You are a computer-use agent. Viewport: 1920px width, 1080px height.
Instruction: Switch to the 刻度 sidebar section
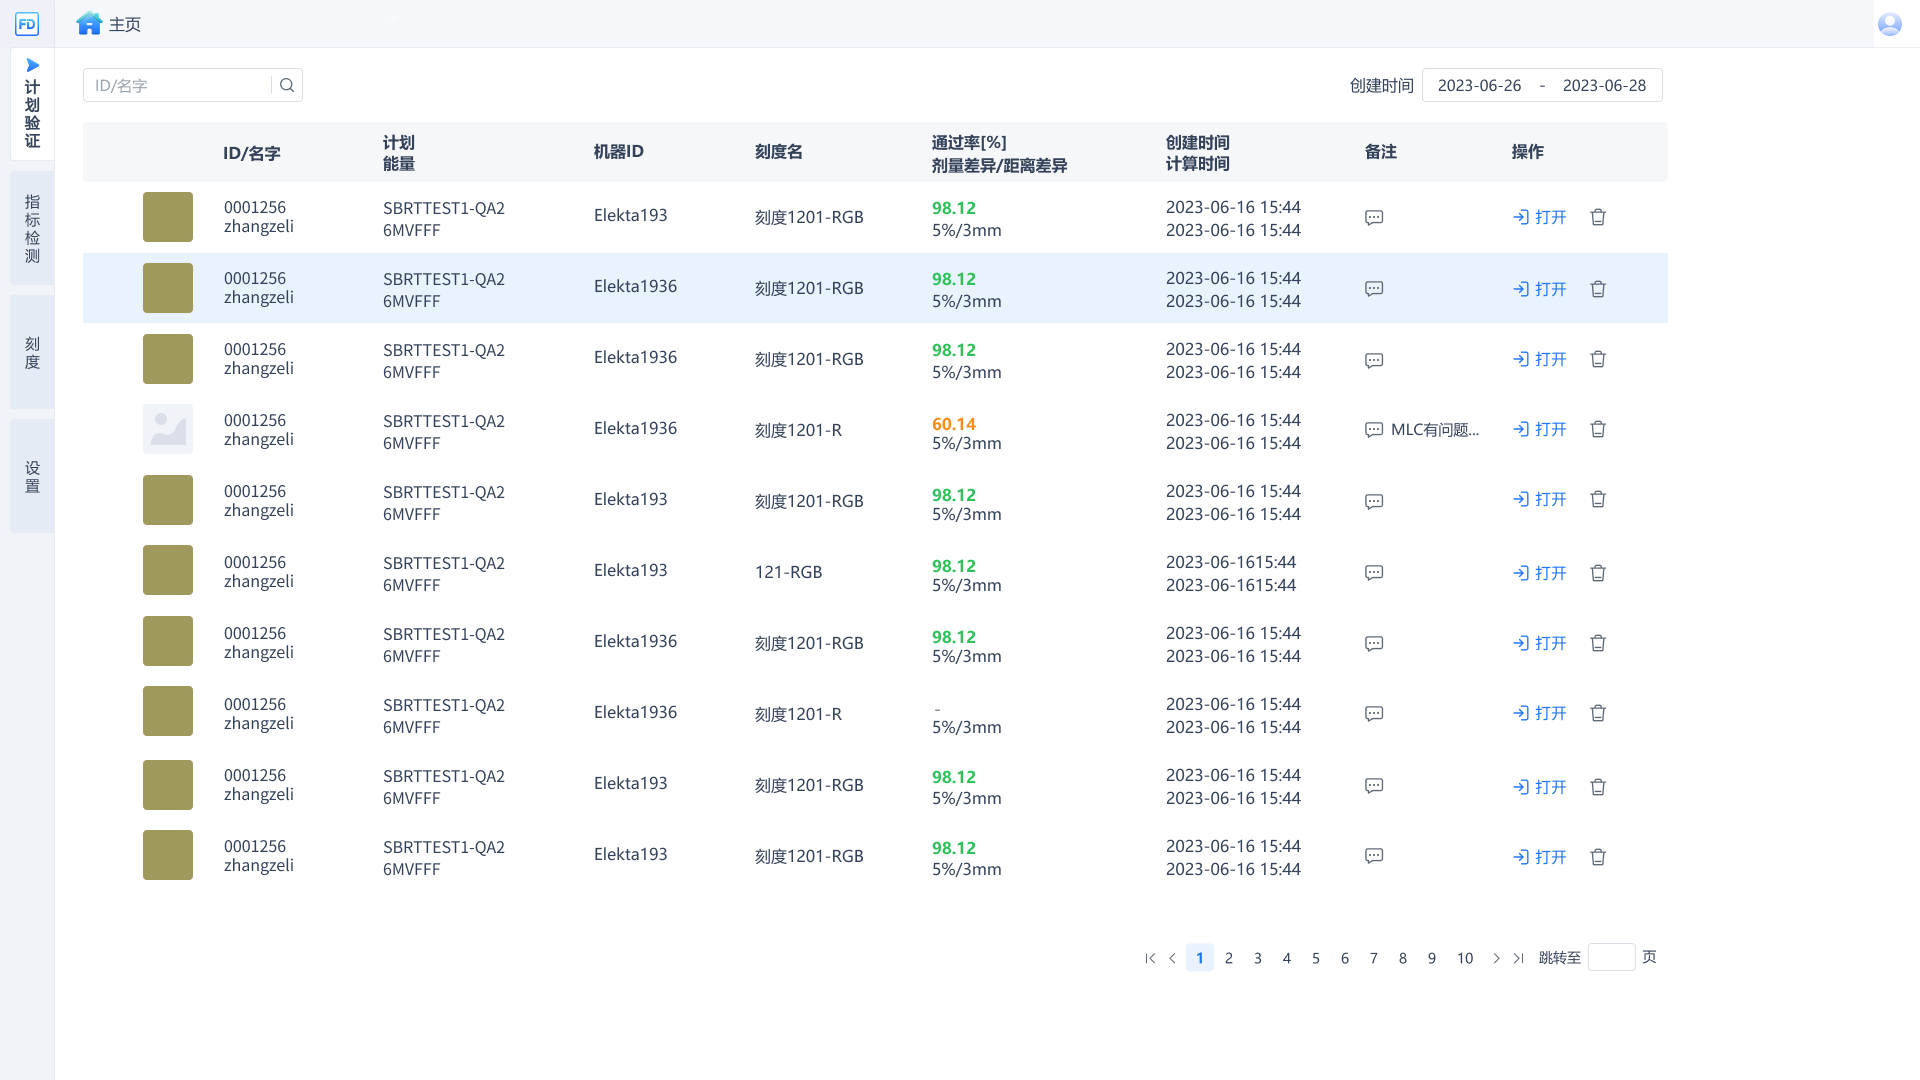click(x=31, y=352)
